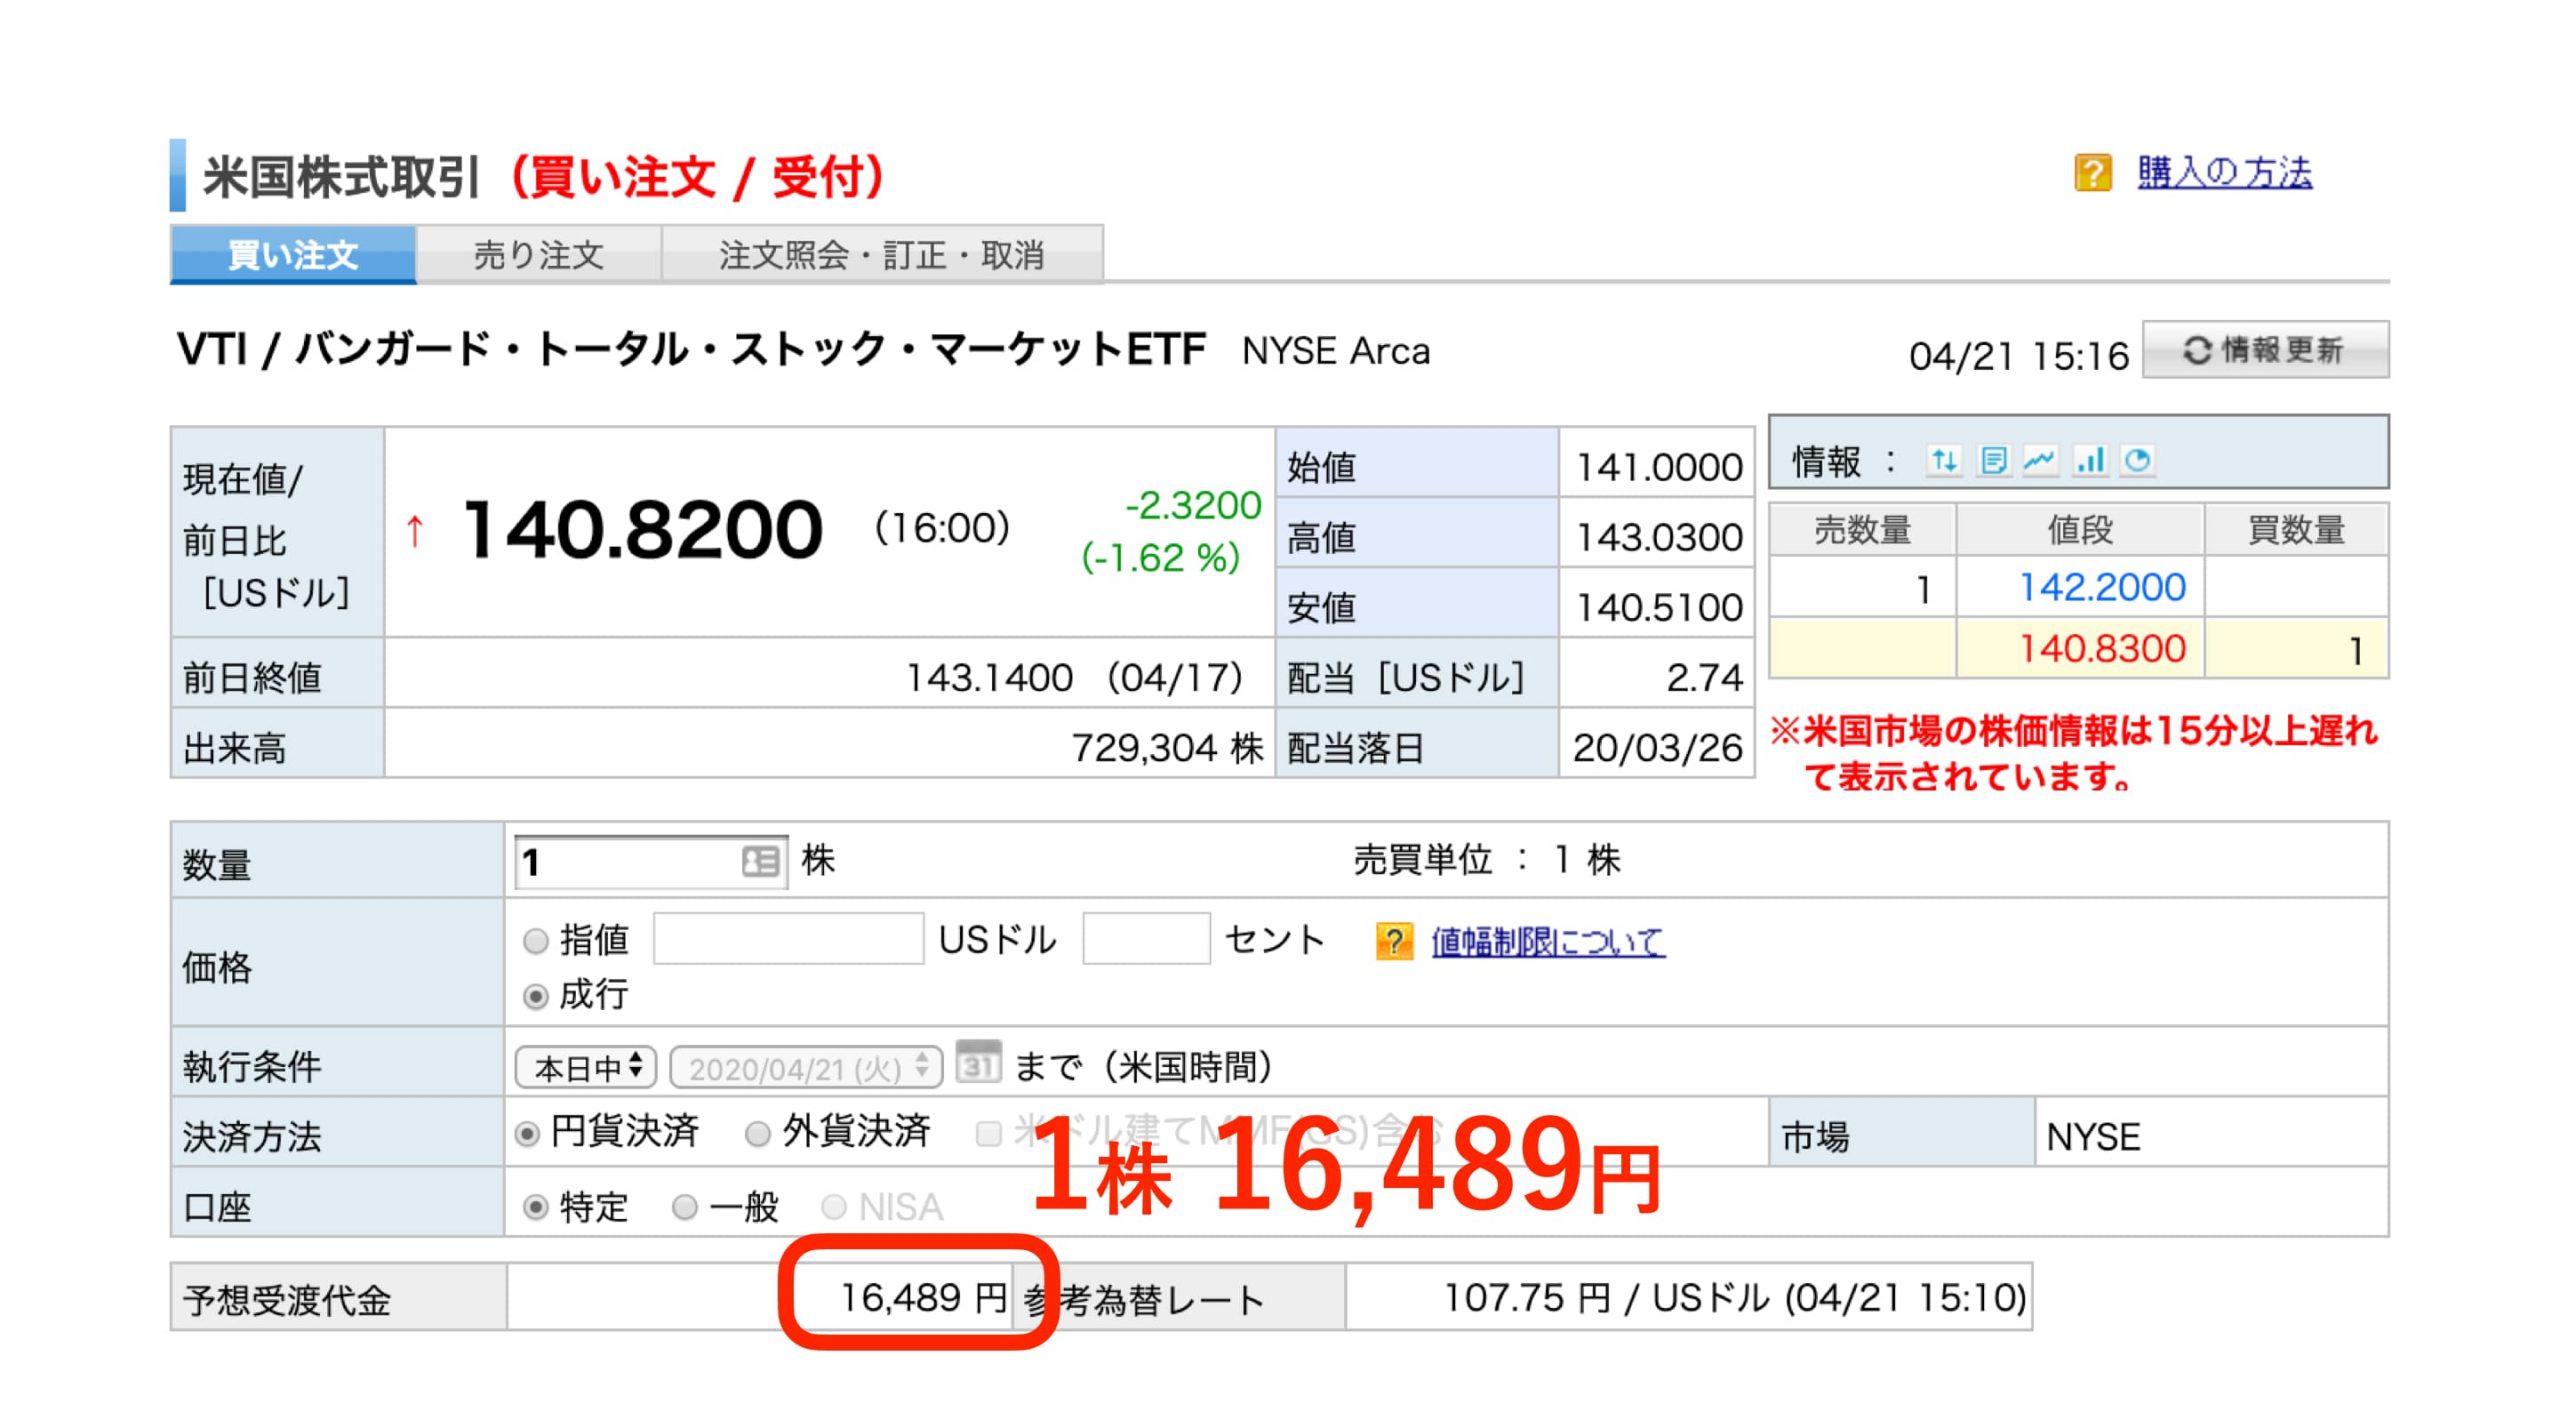Click the percent change (-1.62 %)

(1160, 558)
